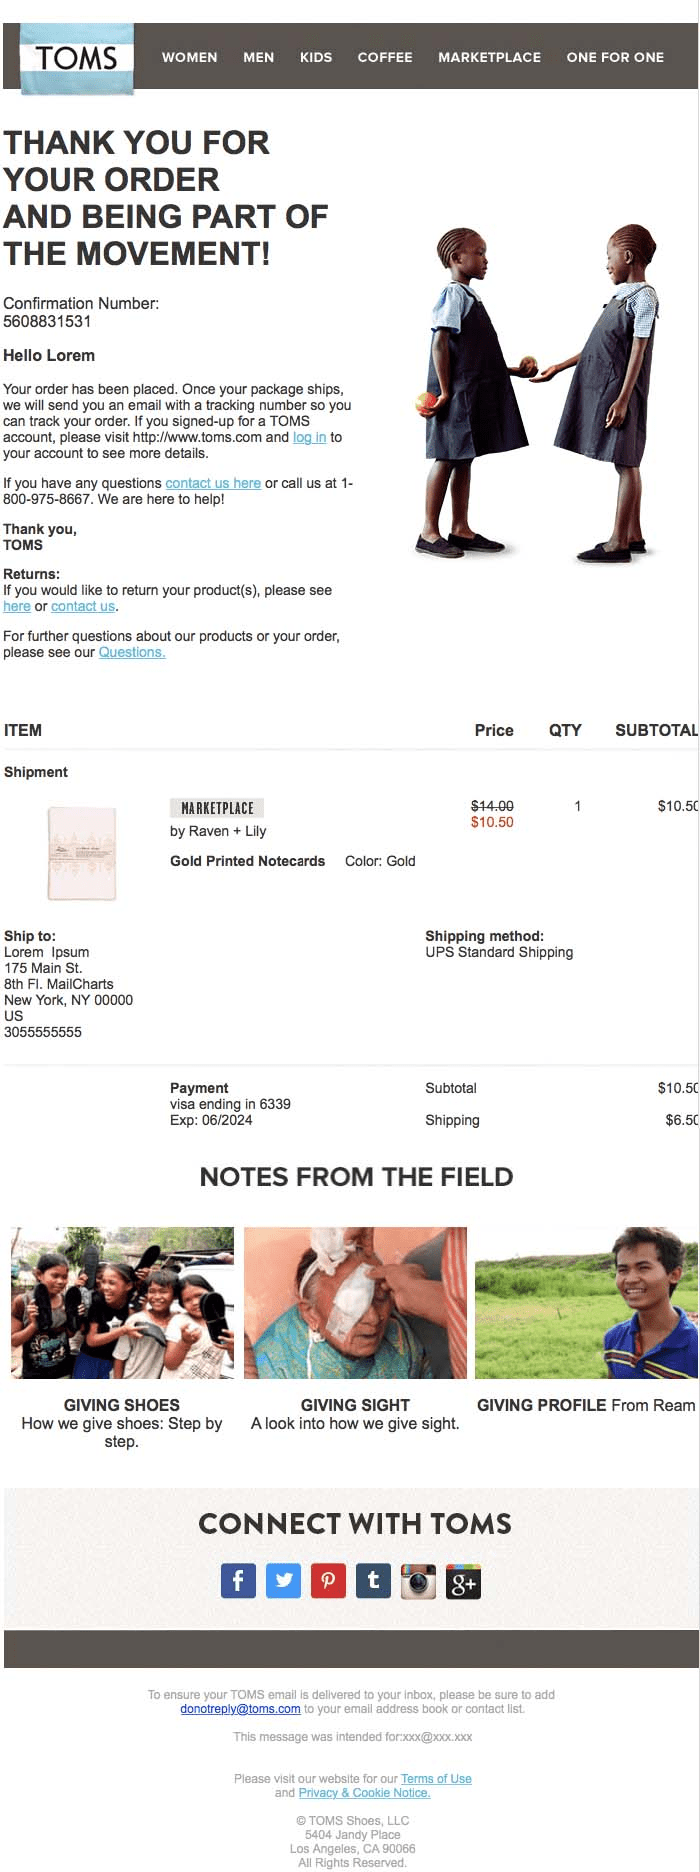
Task: Open the Questions link
Action: (x=132, y=652)
